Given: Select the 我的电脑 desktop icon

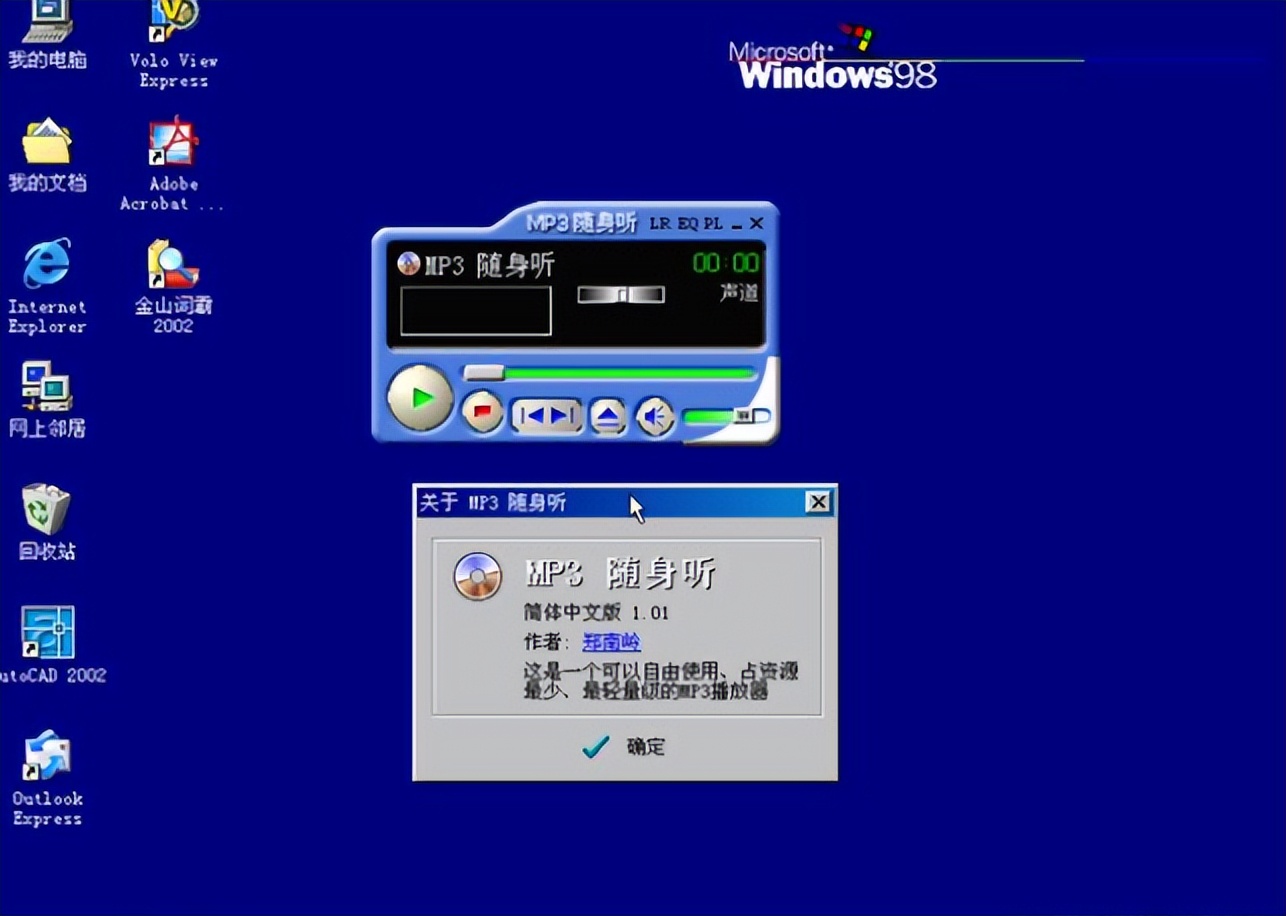Looking at the screenshot, I should click(x=47, y=35).
